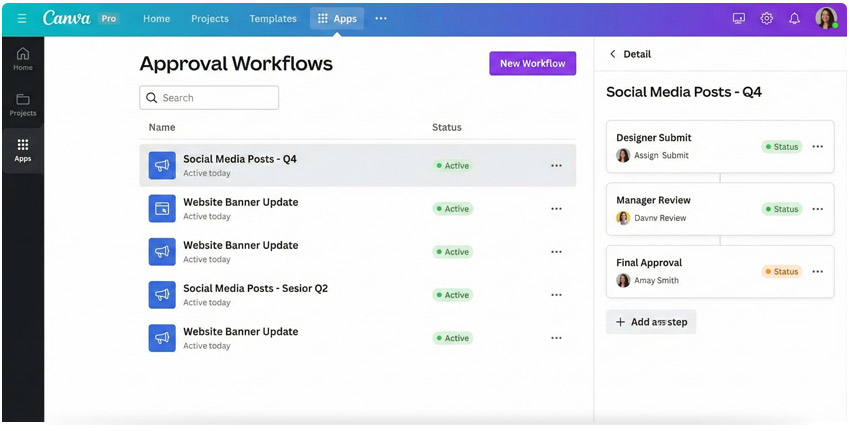This screenshot has height=431, width=850.
Task: Click the present screen monitor icon
Action: tap(738, 18)
